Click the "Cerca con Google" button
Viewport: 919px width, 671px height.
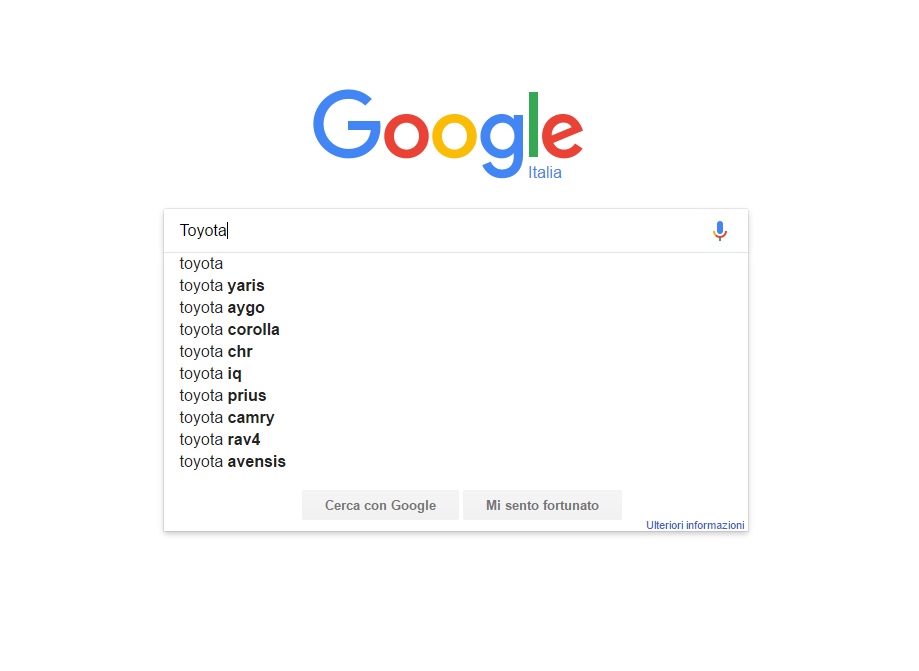tap(380, 505)
